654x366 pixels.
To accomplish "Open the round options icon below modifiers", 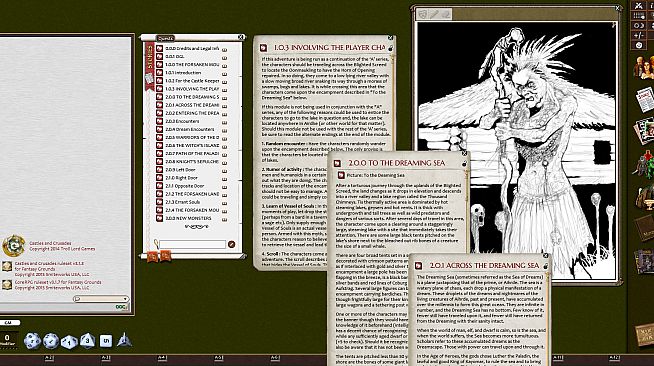I will (639, 45).
